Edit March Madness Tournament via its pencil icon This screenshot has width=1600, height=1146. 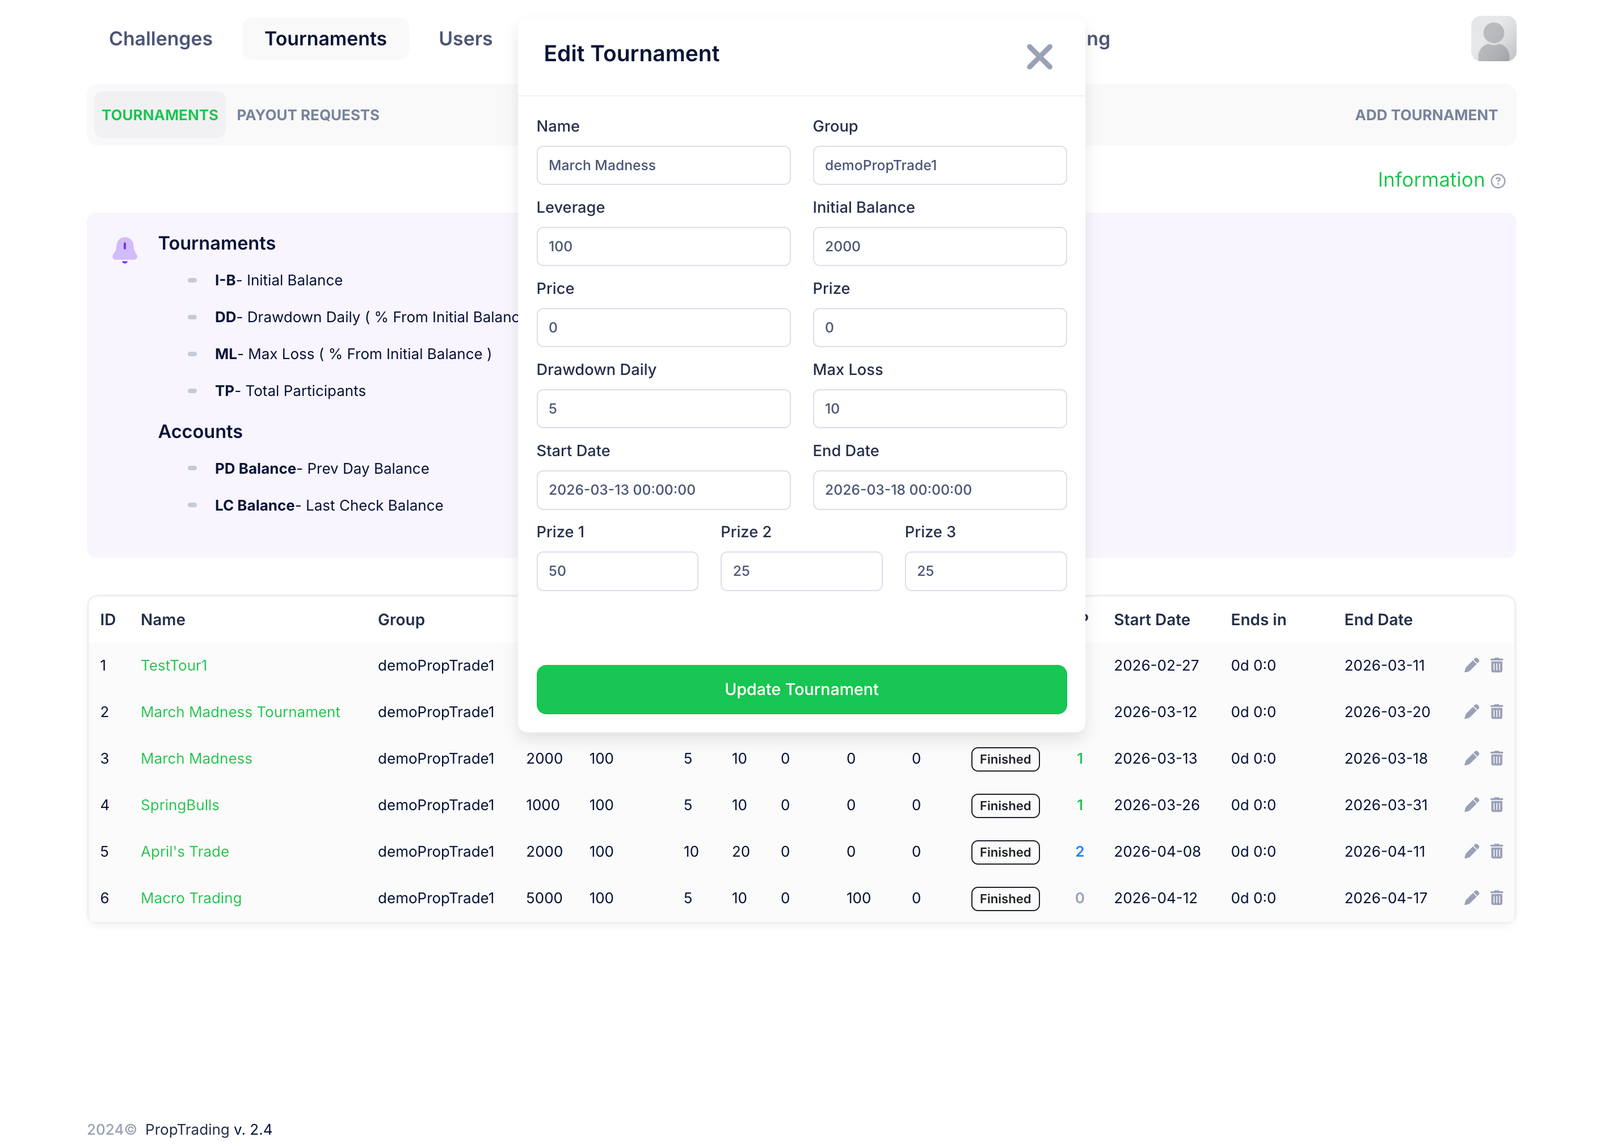[1471, 711]
